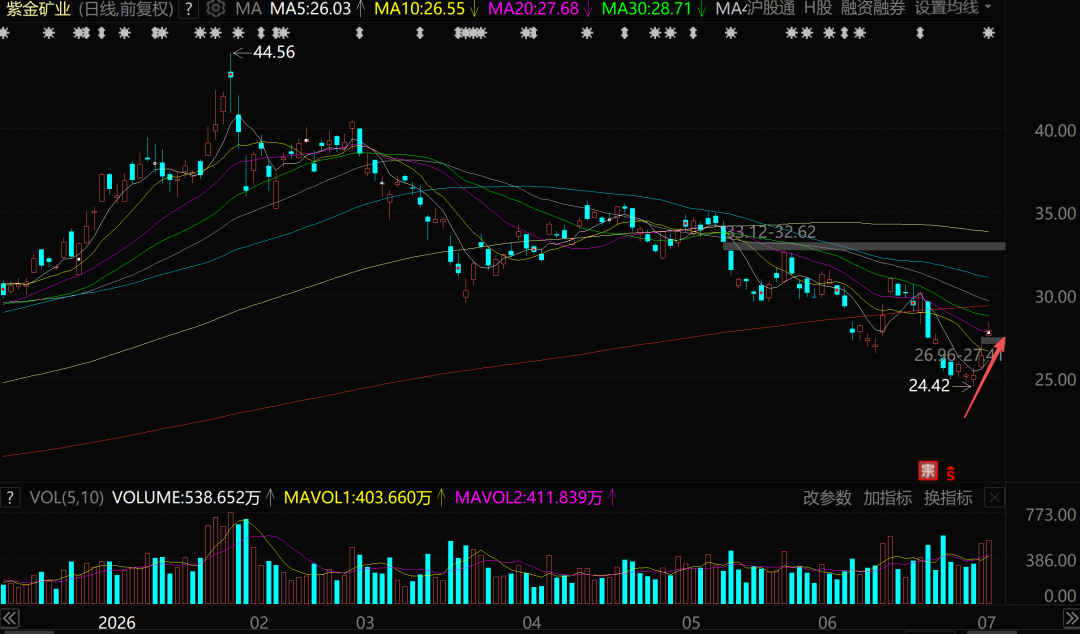The width and height of the screenshot is (1080, 634).
Task: Click the 24.42 low price label
Action: coord(929,386)
